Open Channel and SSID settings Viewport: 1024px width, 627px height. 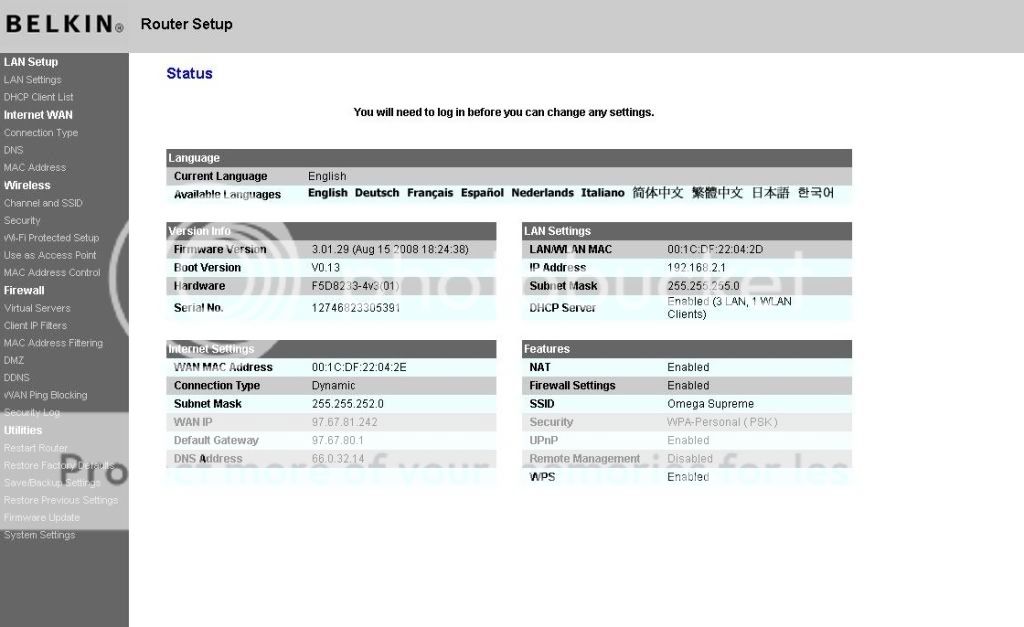pos(43,203)
